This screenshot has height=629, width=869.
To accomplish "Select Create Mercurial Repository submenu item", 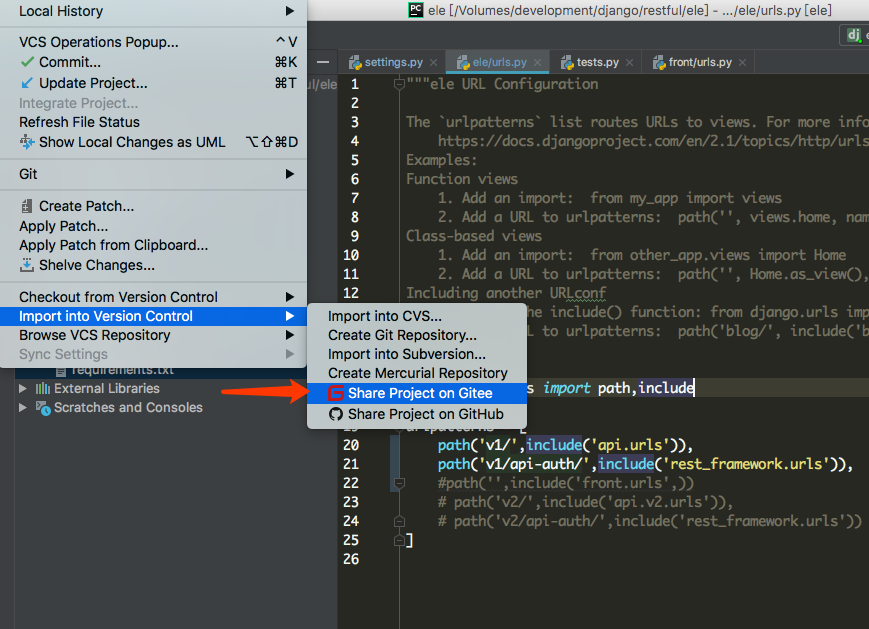I will tap(417, 373).
